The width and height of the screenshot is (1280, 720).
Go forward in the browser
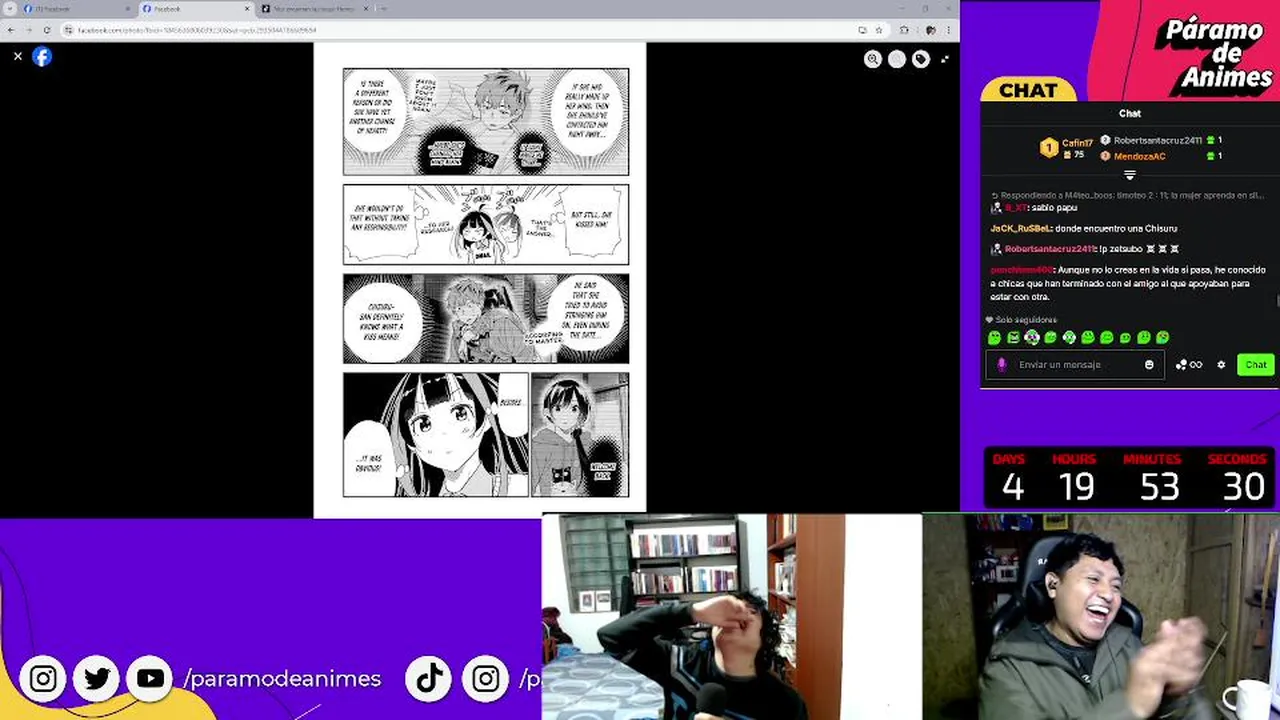pyautogui.click(x=28, y=30)
